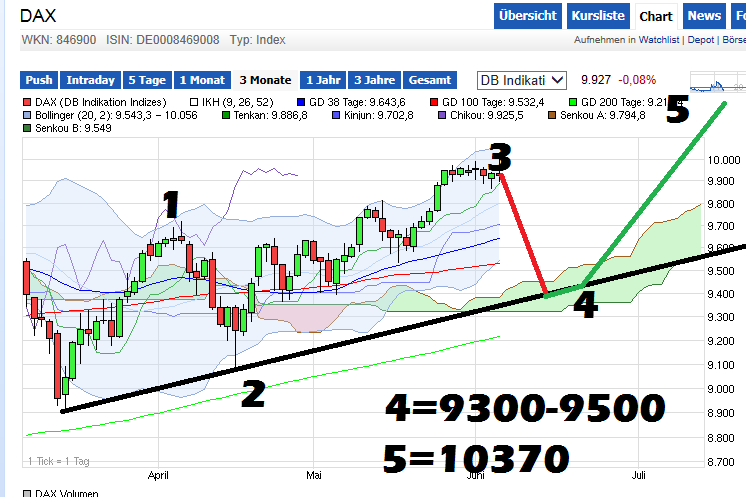
Task: Click the green Tenkan legend swatch
Action: tap(226, 115)
